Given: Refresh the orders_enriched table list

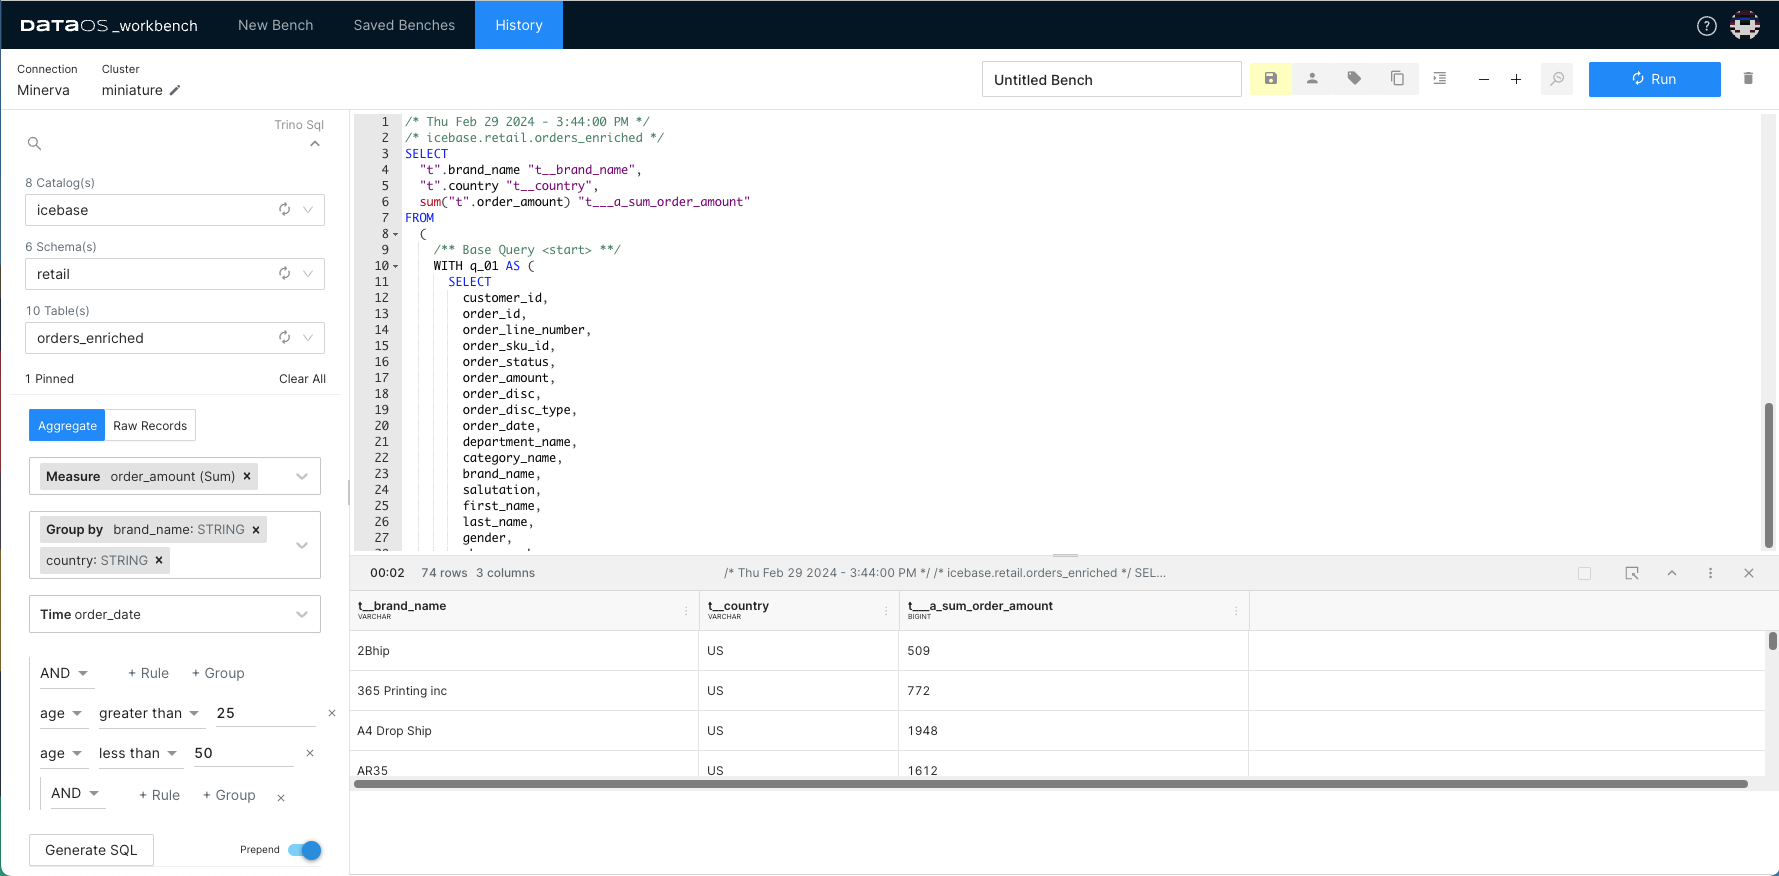Looking at the screenshot, I should tap(284, 338).
